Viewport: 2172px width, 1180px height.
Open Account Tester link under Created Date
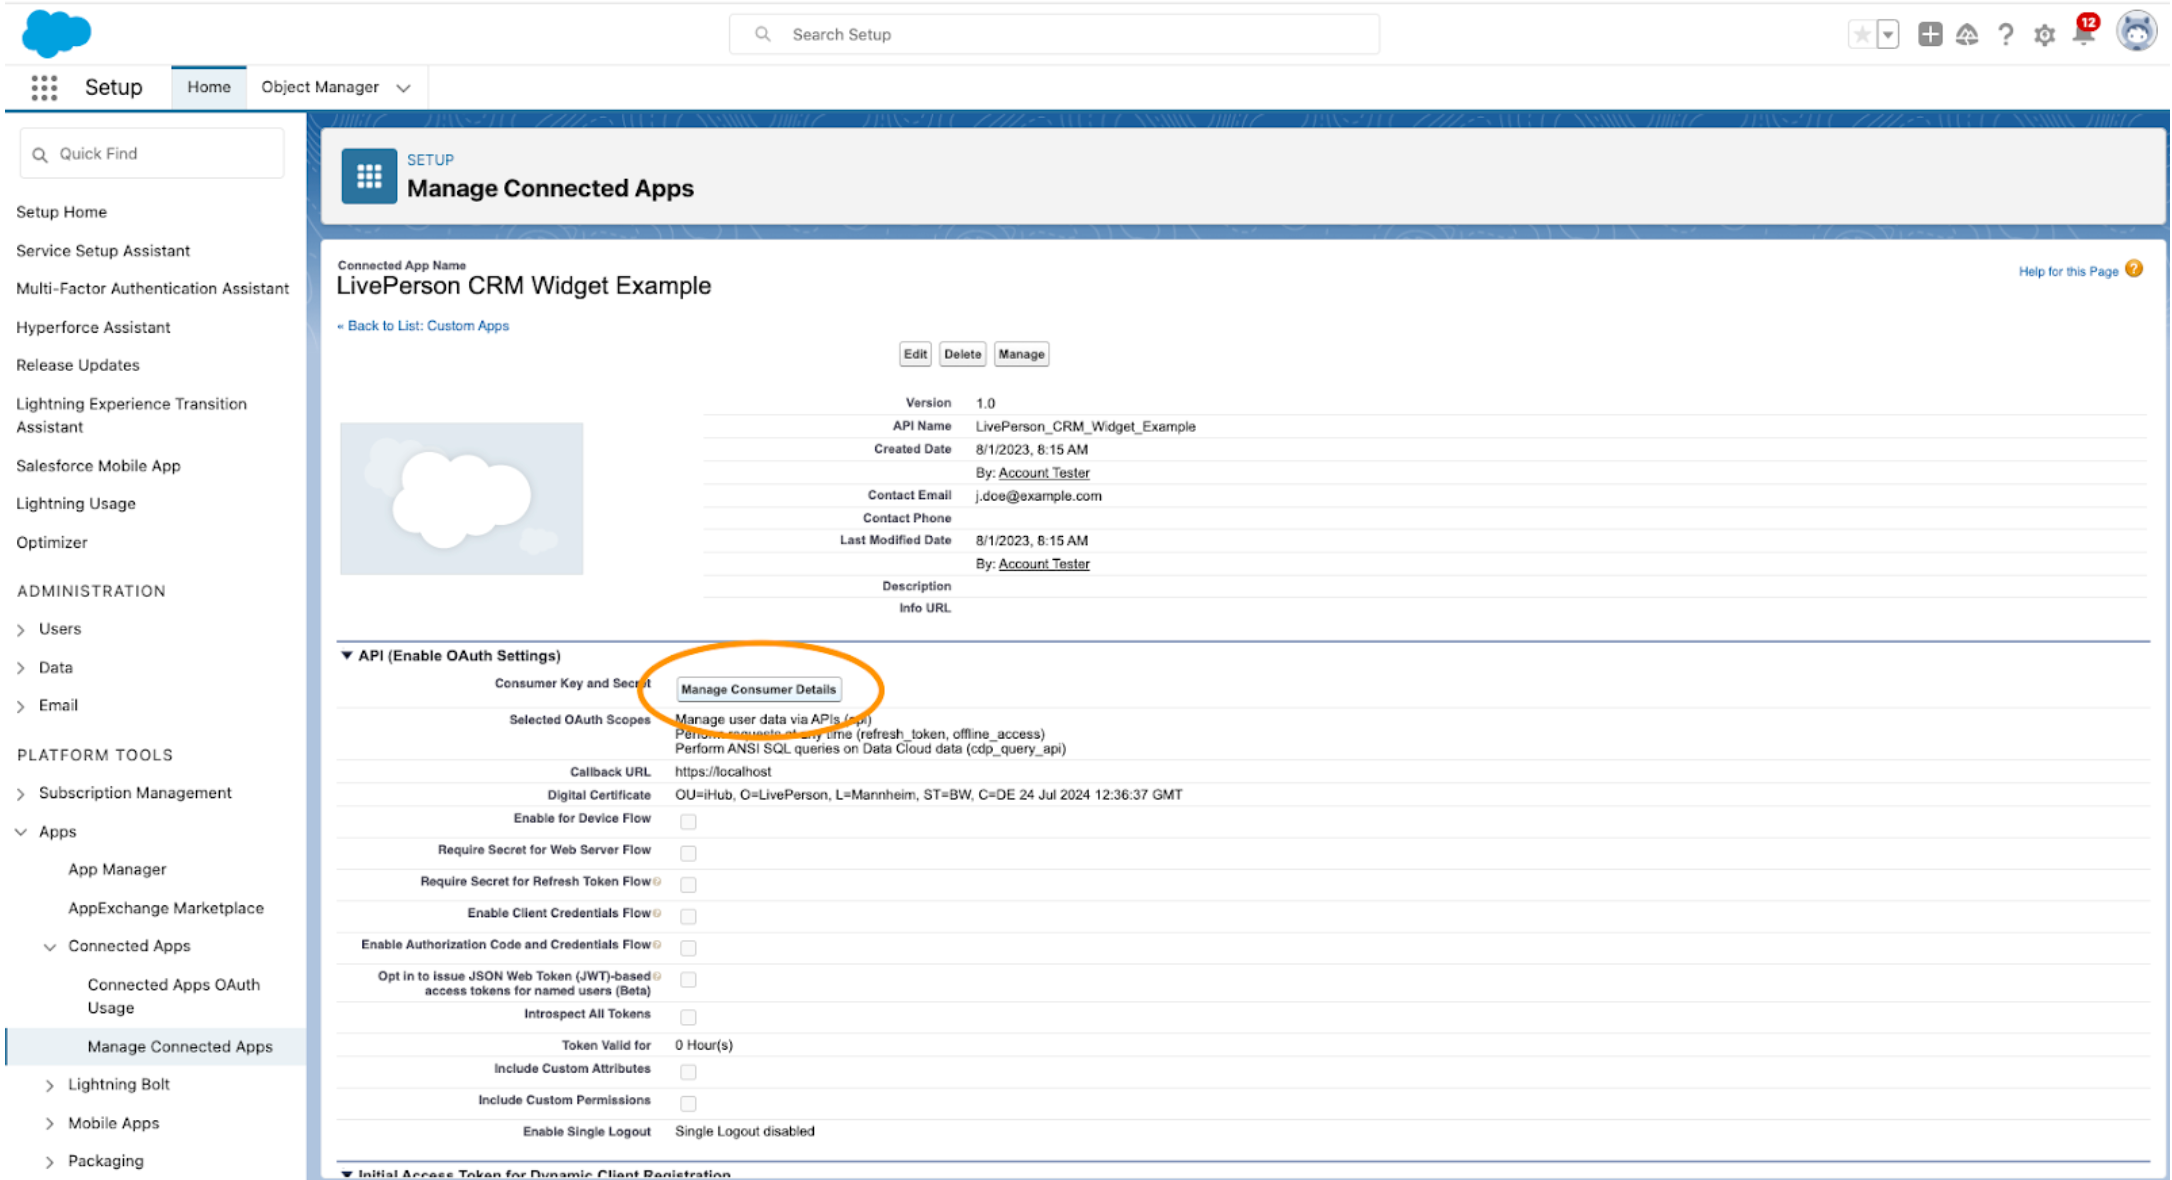[x=1044, y=473]
